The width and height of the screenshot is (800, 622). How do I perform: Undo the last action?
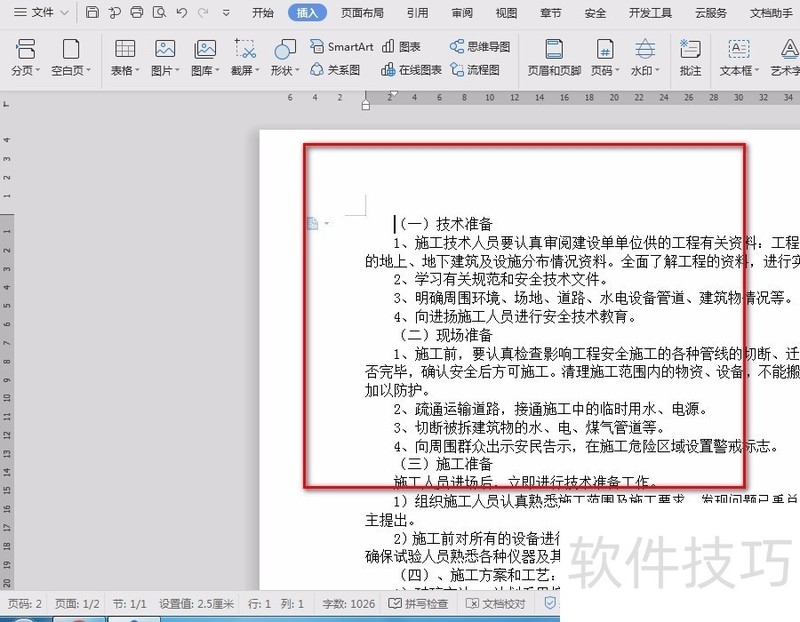click(181, 12)
